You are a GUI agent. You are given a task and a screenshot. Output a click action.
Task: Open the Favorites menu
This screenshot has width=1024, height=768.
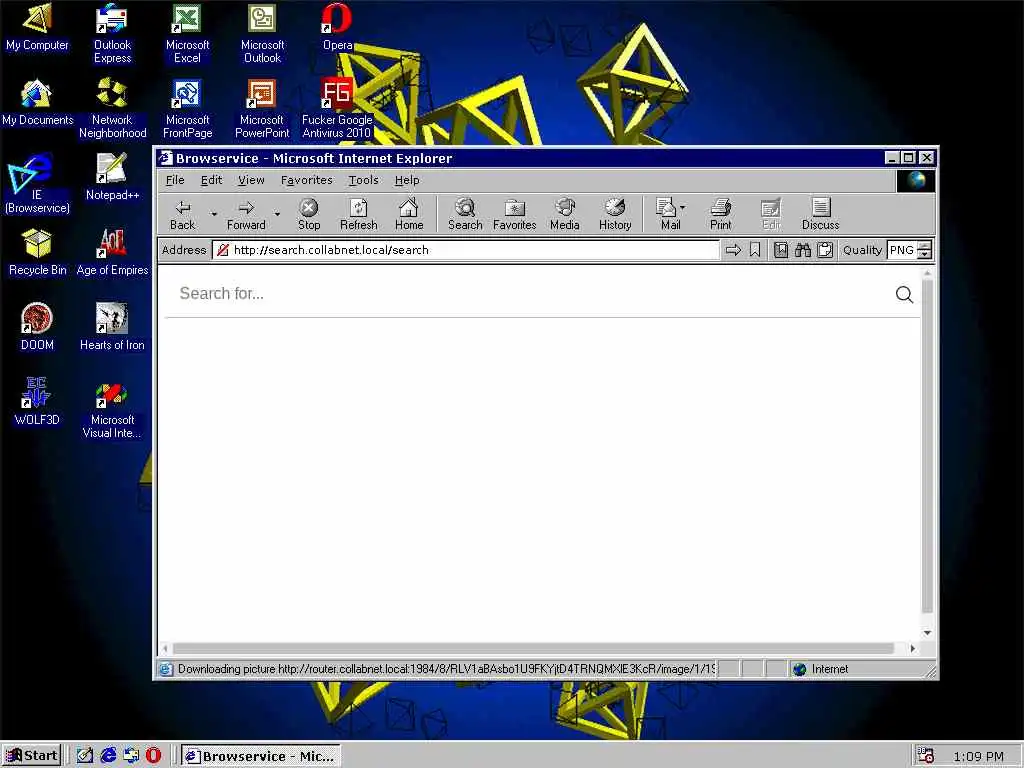point(306,180)
